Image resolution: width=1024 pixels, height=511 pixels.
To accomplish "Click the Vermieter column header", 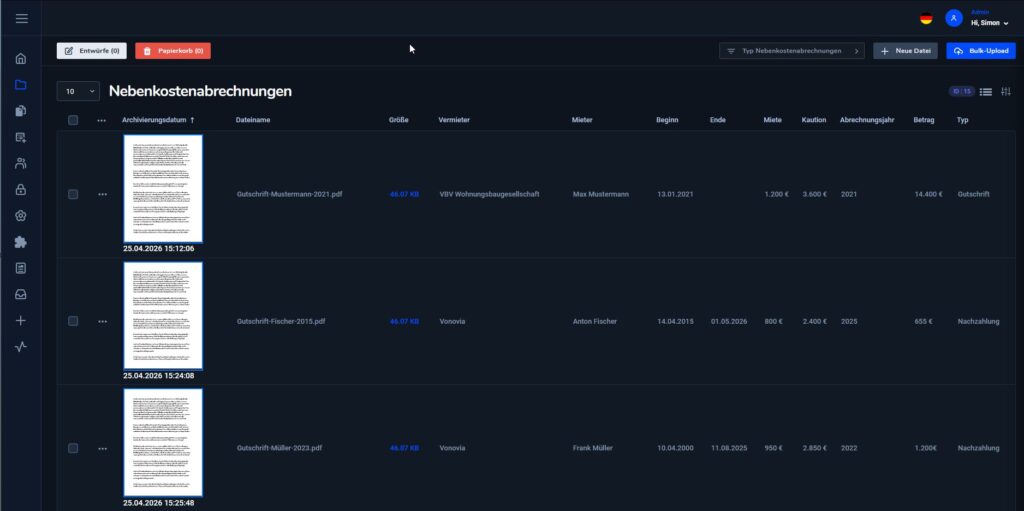I will click(454, 120).
